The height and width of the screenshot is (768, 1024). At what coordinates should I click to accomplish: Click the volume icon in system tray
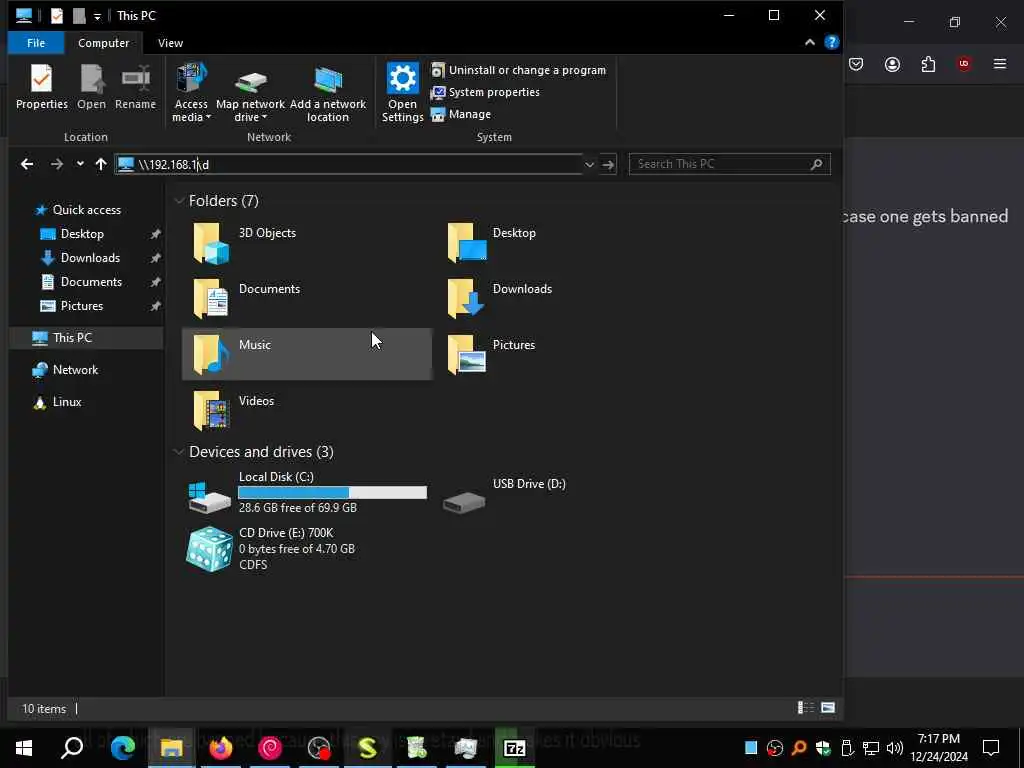[895, 748]
